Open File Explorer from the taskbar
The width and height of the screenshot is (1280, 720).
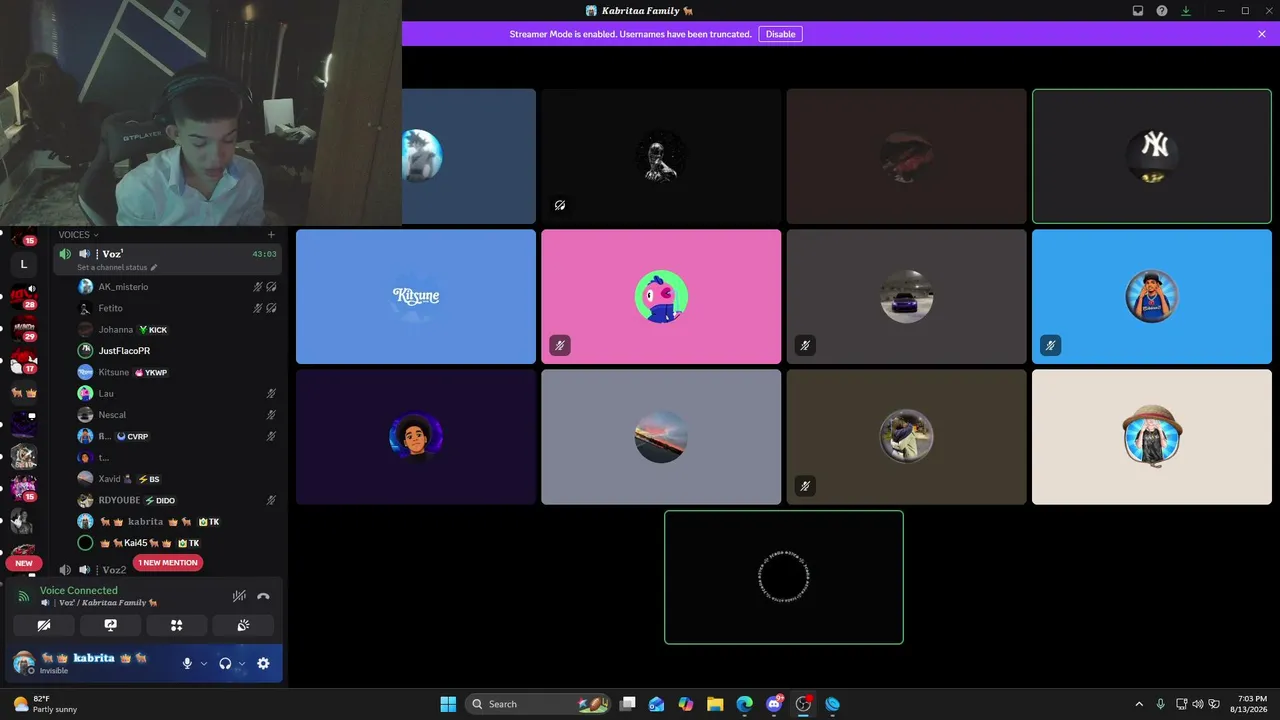(x=715, y=704)
